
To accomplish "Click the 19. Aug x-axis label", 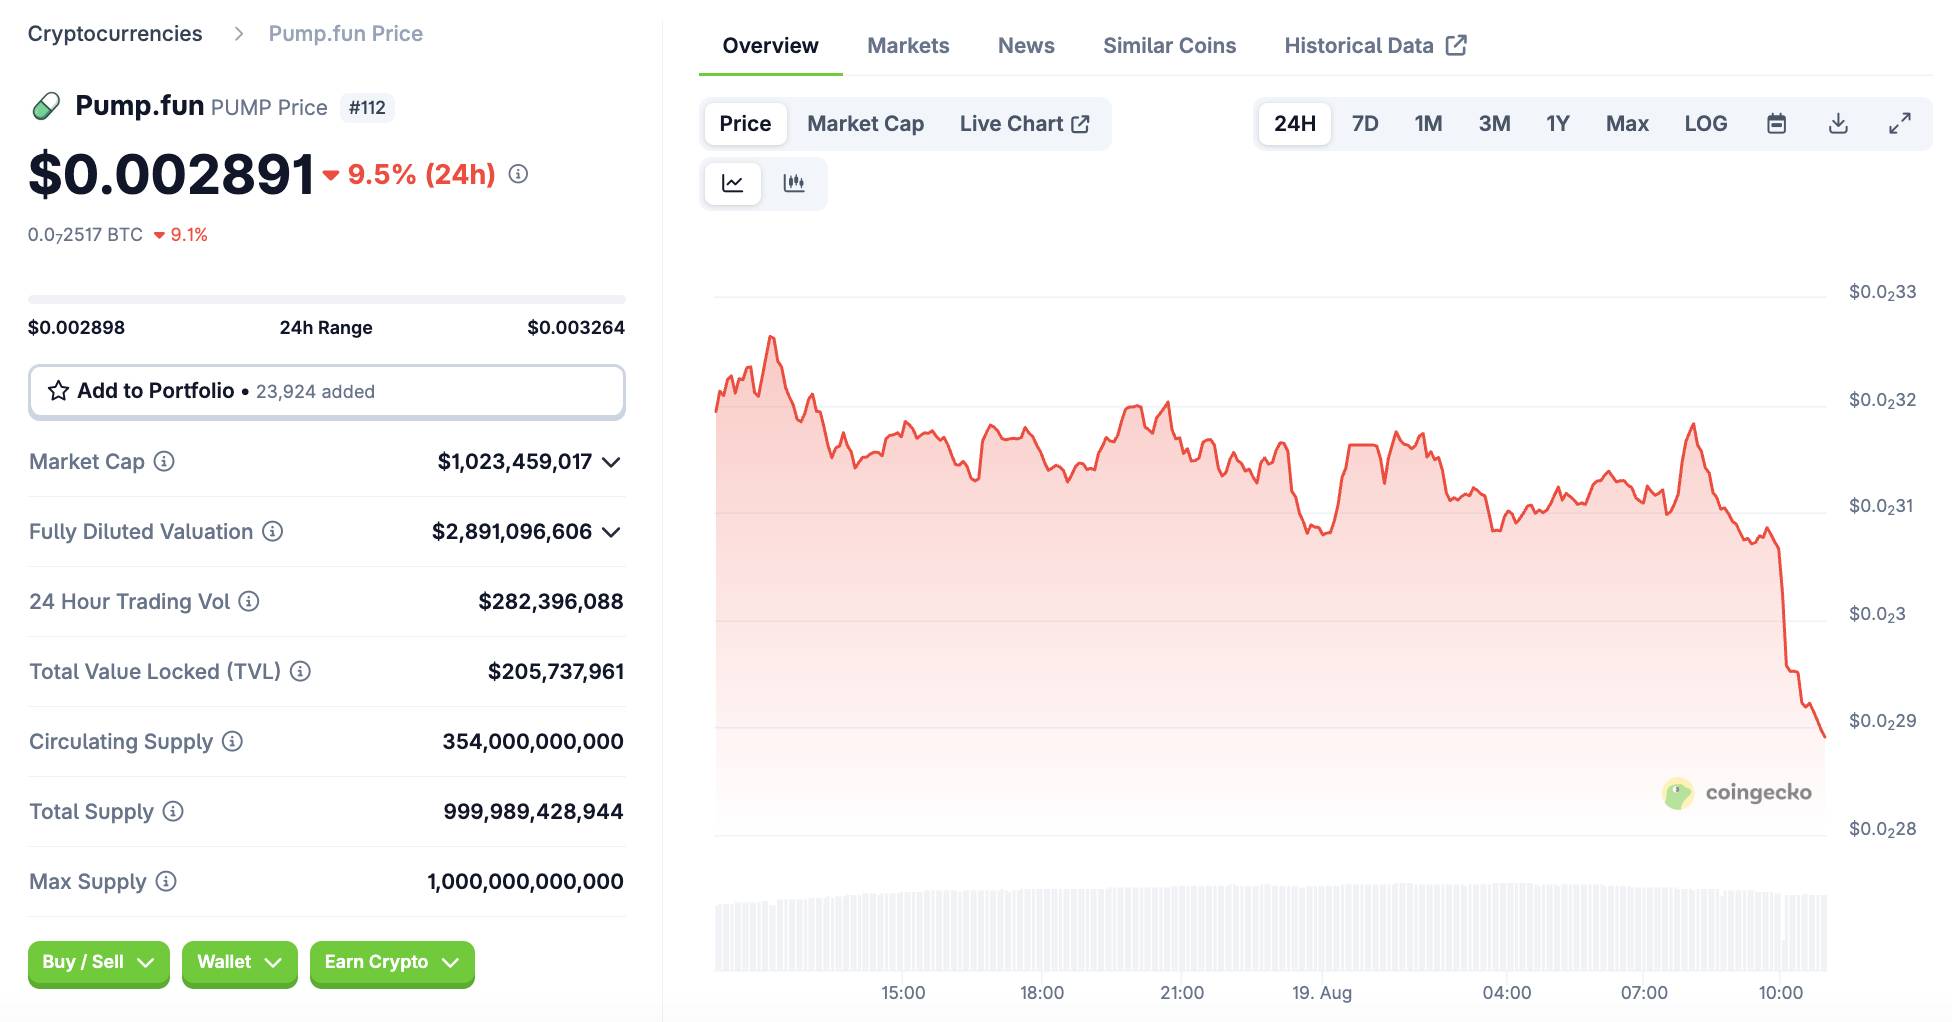I will tap(1322, 993).
